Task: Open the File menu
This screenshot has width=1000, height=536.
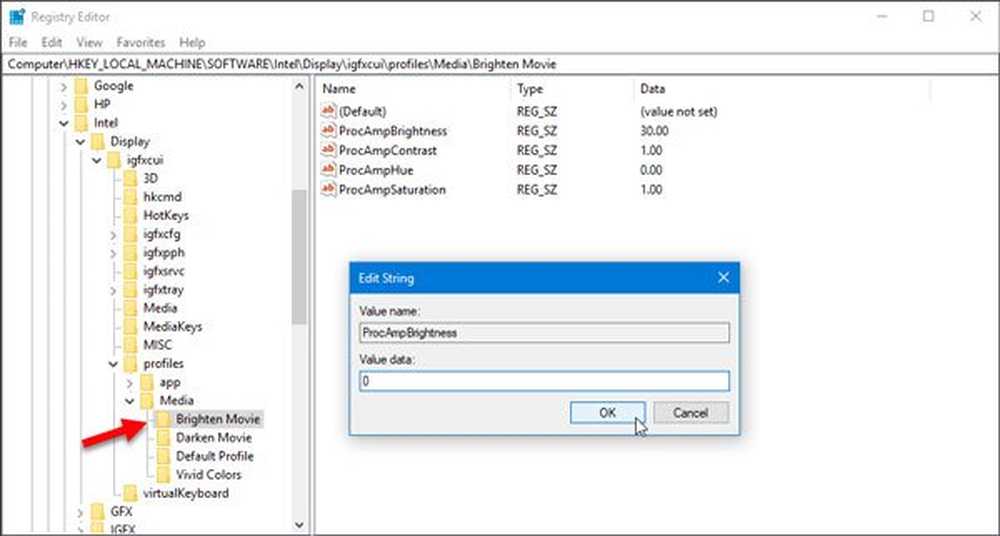Action: tap(18, 43)
